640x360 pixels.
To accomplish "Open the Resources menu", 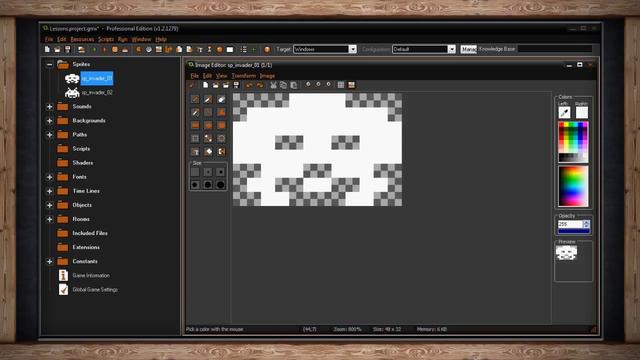I will 82,39.
